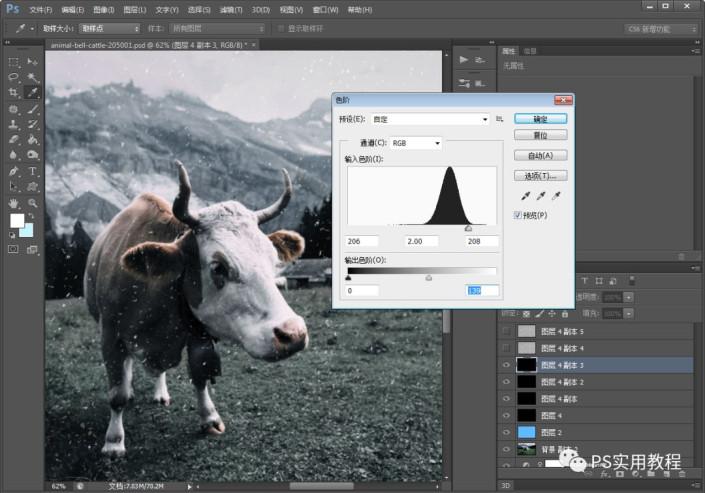
Task: Select the Pen tool
Action: (13, 171)
